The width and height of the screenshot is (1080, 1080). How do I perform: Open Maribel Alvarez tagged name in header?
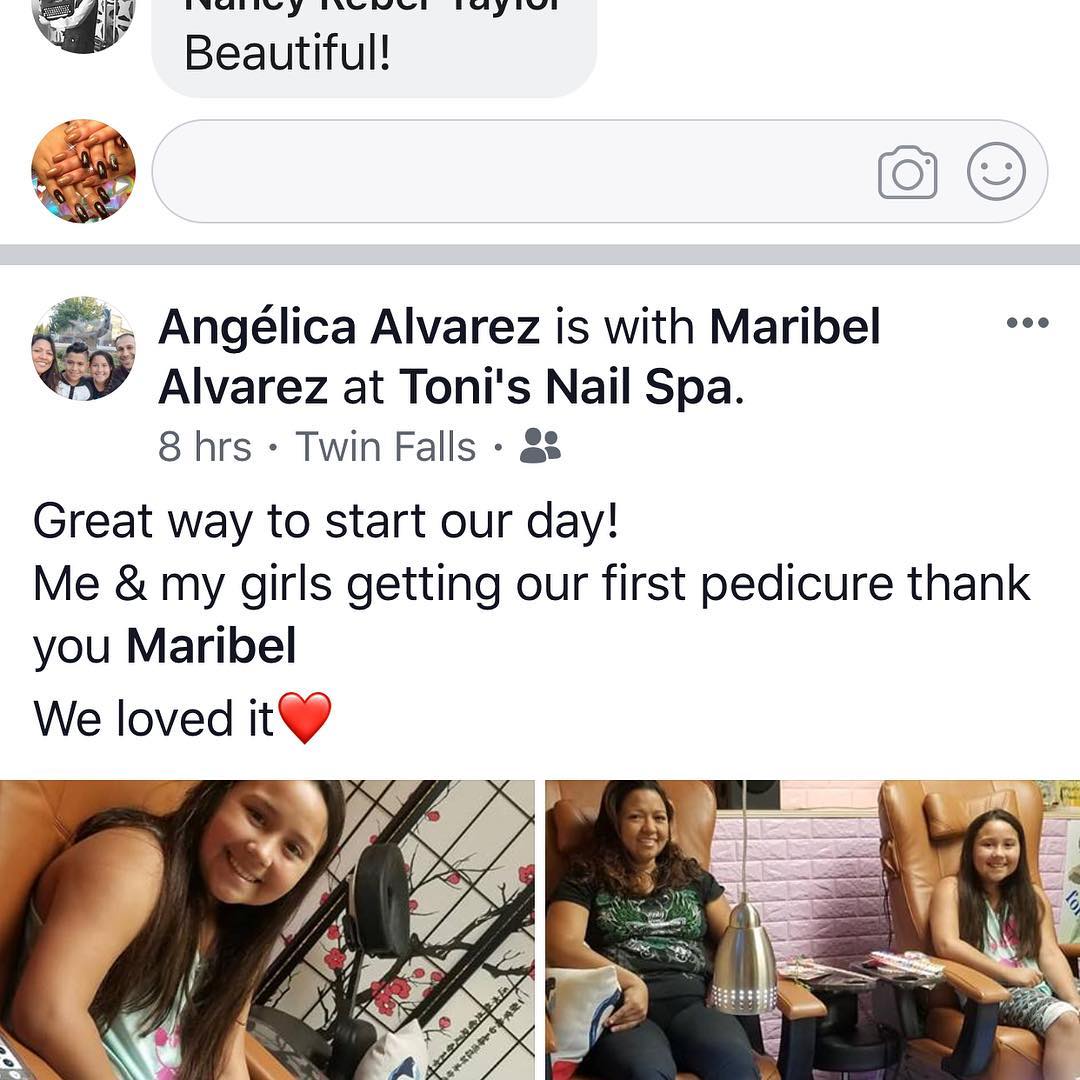(x=519, y=356)
